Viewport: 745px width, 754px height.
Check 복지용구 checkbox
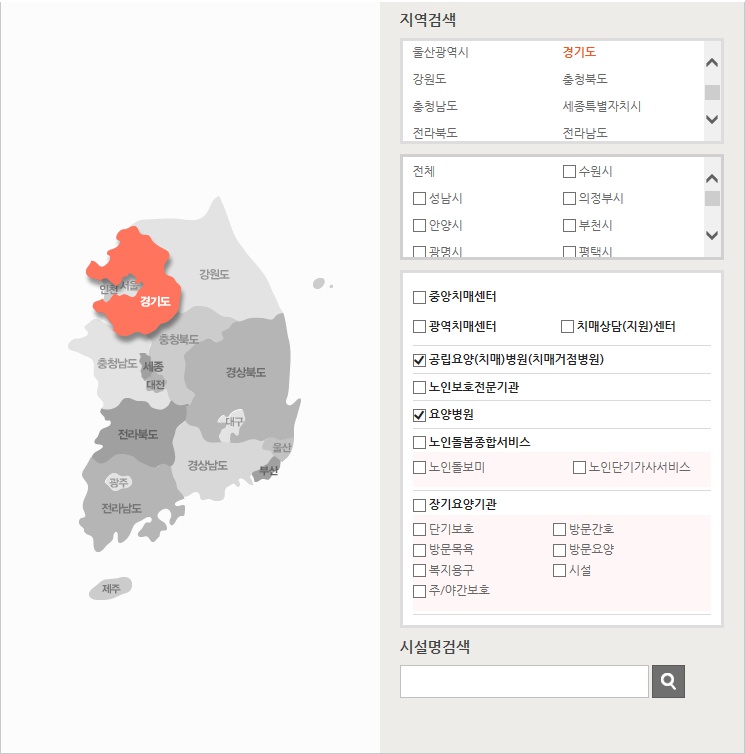pyautogui.click(x=419, y=570)
